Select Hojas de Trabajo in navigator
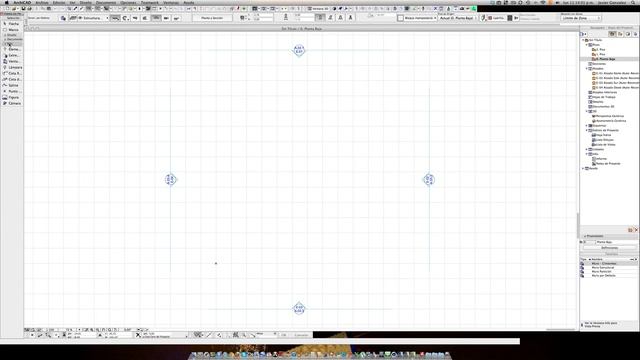The image size is (640, 360). (x=603, y=97)
